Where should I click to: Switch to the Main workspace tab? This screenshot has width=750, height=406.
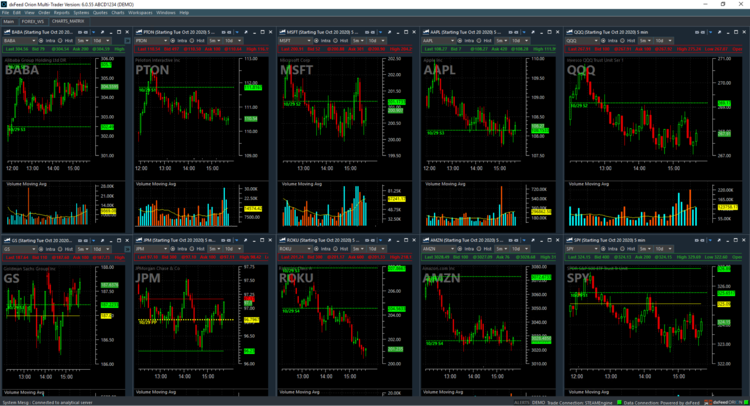[x=9, y=22]
